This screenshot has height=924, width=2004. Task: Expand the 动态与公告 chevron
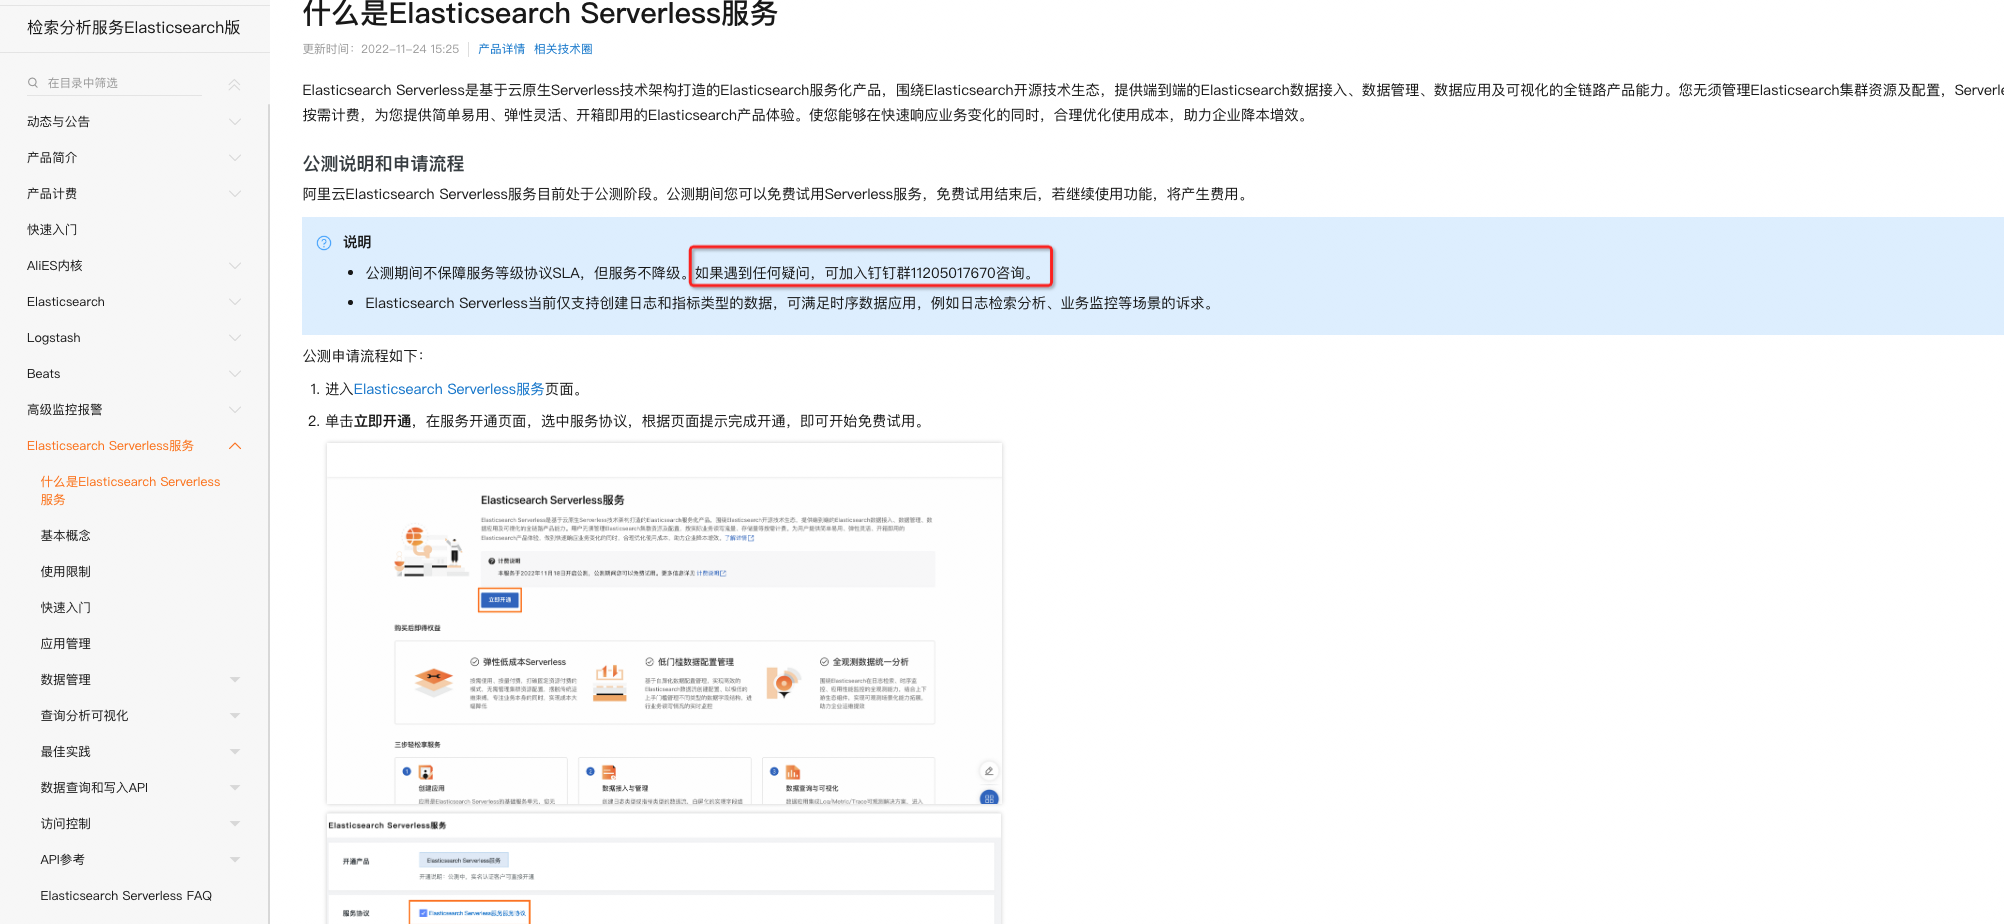click(x=235, y=122)
